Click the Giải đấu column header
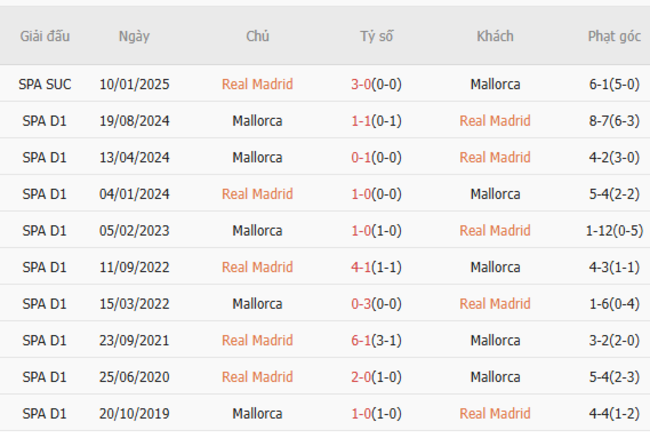Image resolution: width=650 pixels, height=438 pixels. click(44, 36)
